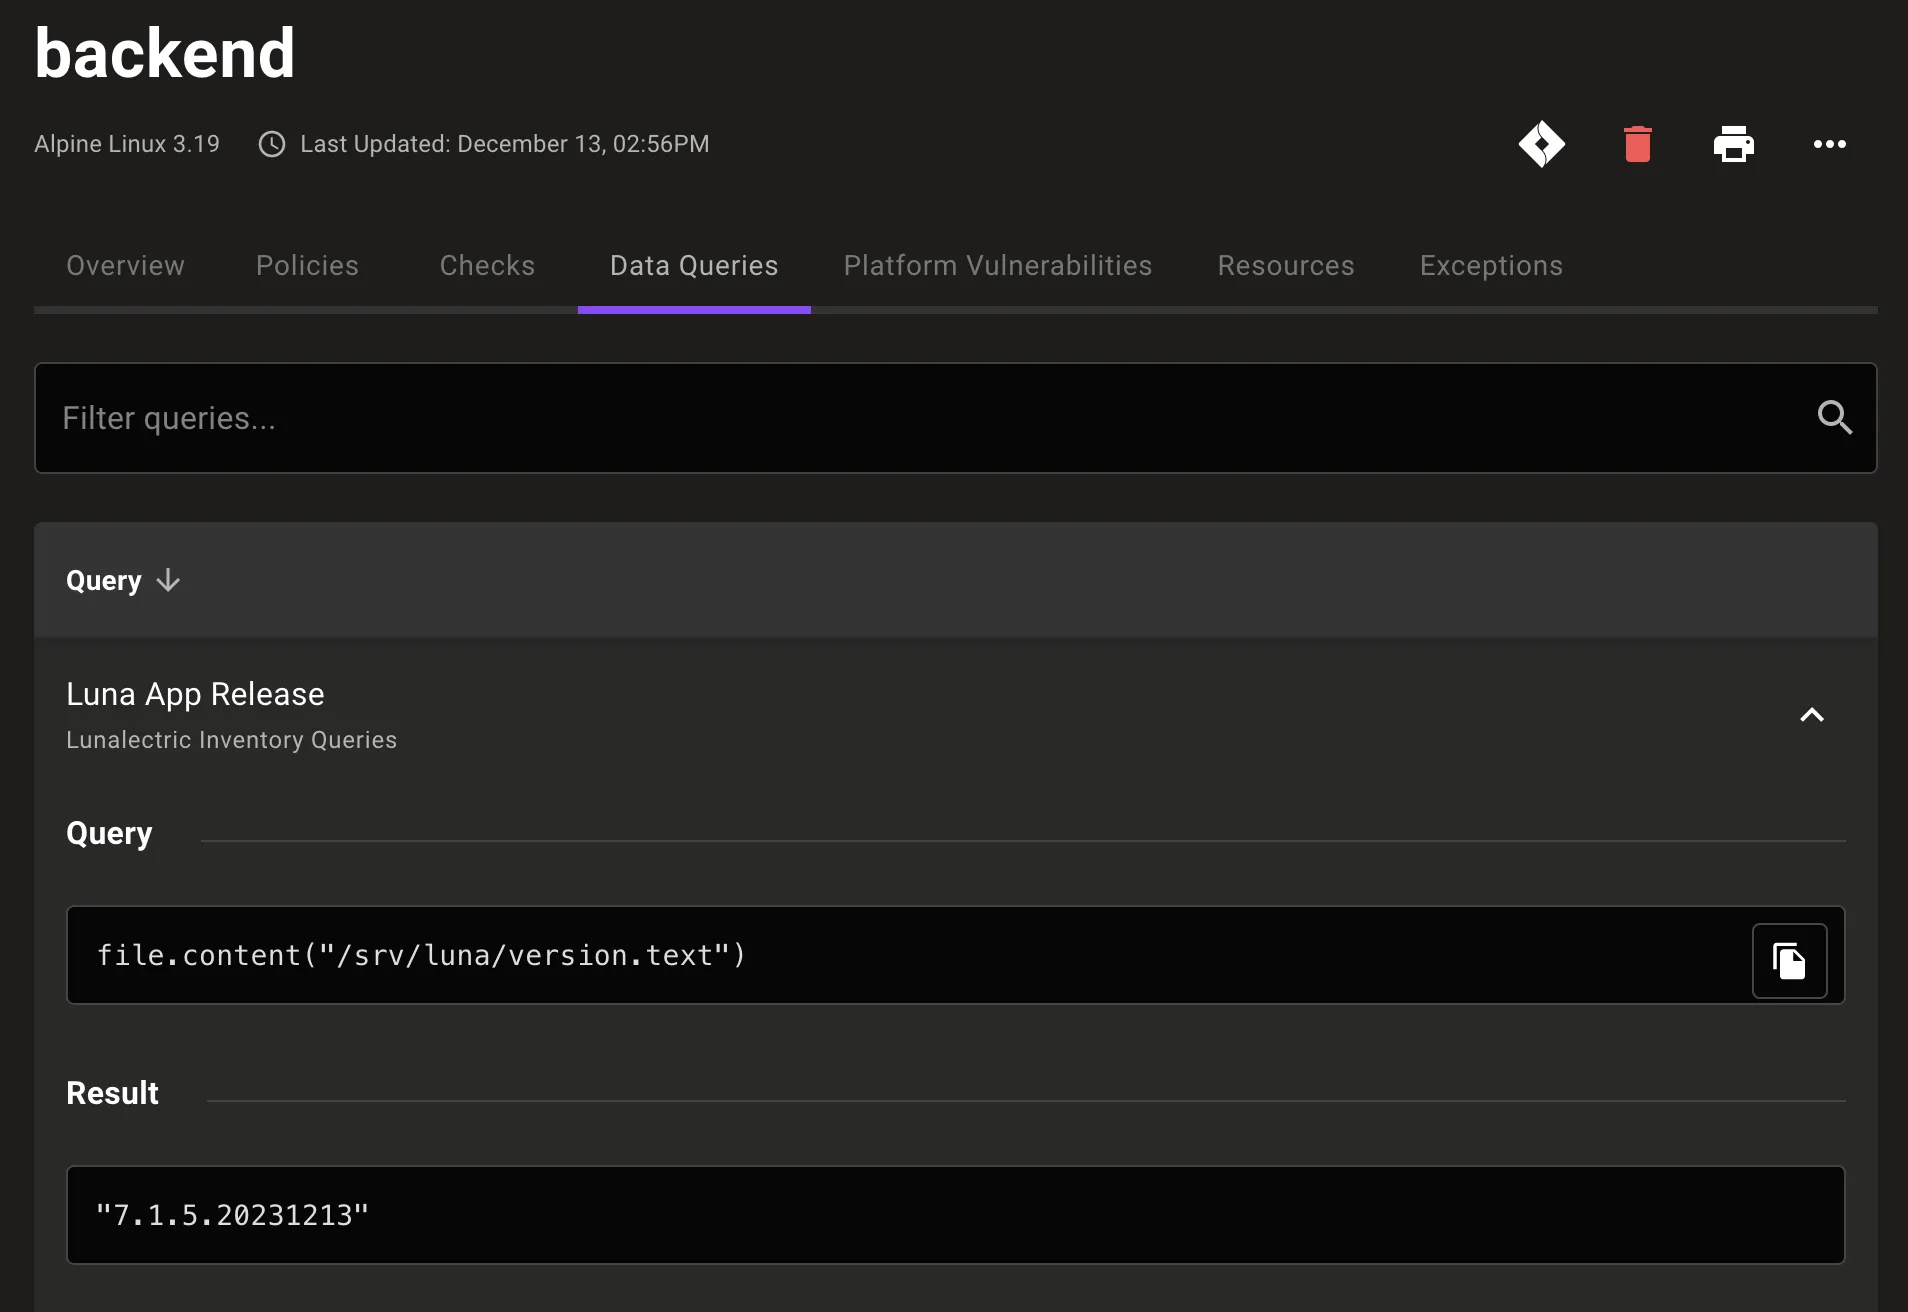View the Resources tab
The width and height of the screenshot is (1908, 1312).
[1286, 265]
